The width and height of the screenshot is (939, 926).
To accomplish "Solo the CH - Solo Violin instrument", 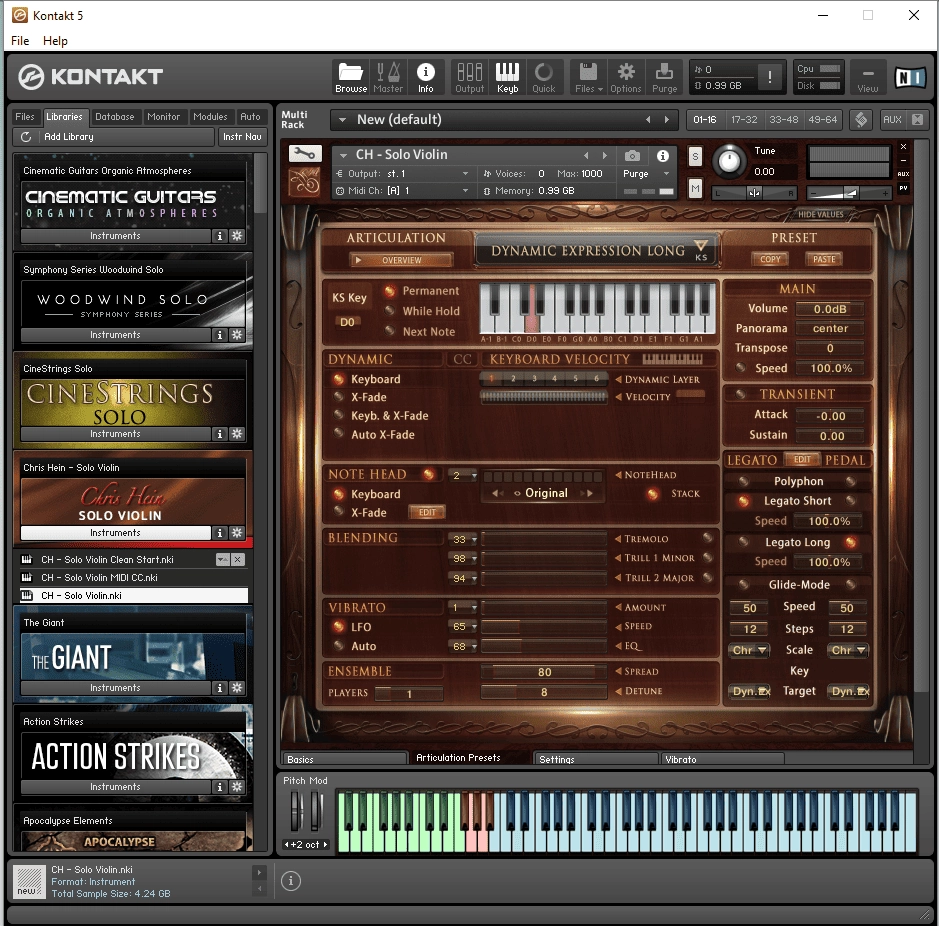I will coord(695,157).
